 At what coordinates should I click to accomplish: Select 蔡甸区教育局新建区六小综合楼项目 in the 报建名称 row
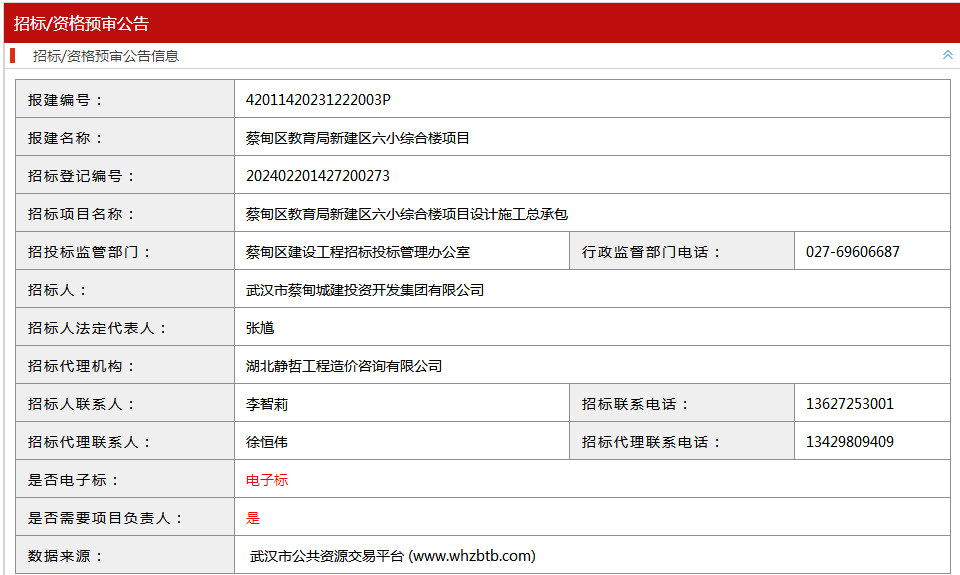(x=358, y=138)
